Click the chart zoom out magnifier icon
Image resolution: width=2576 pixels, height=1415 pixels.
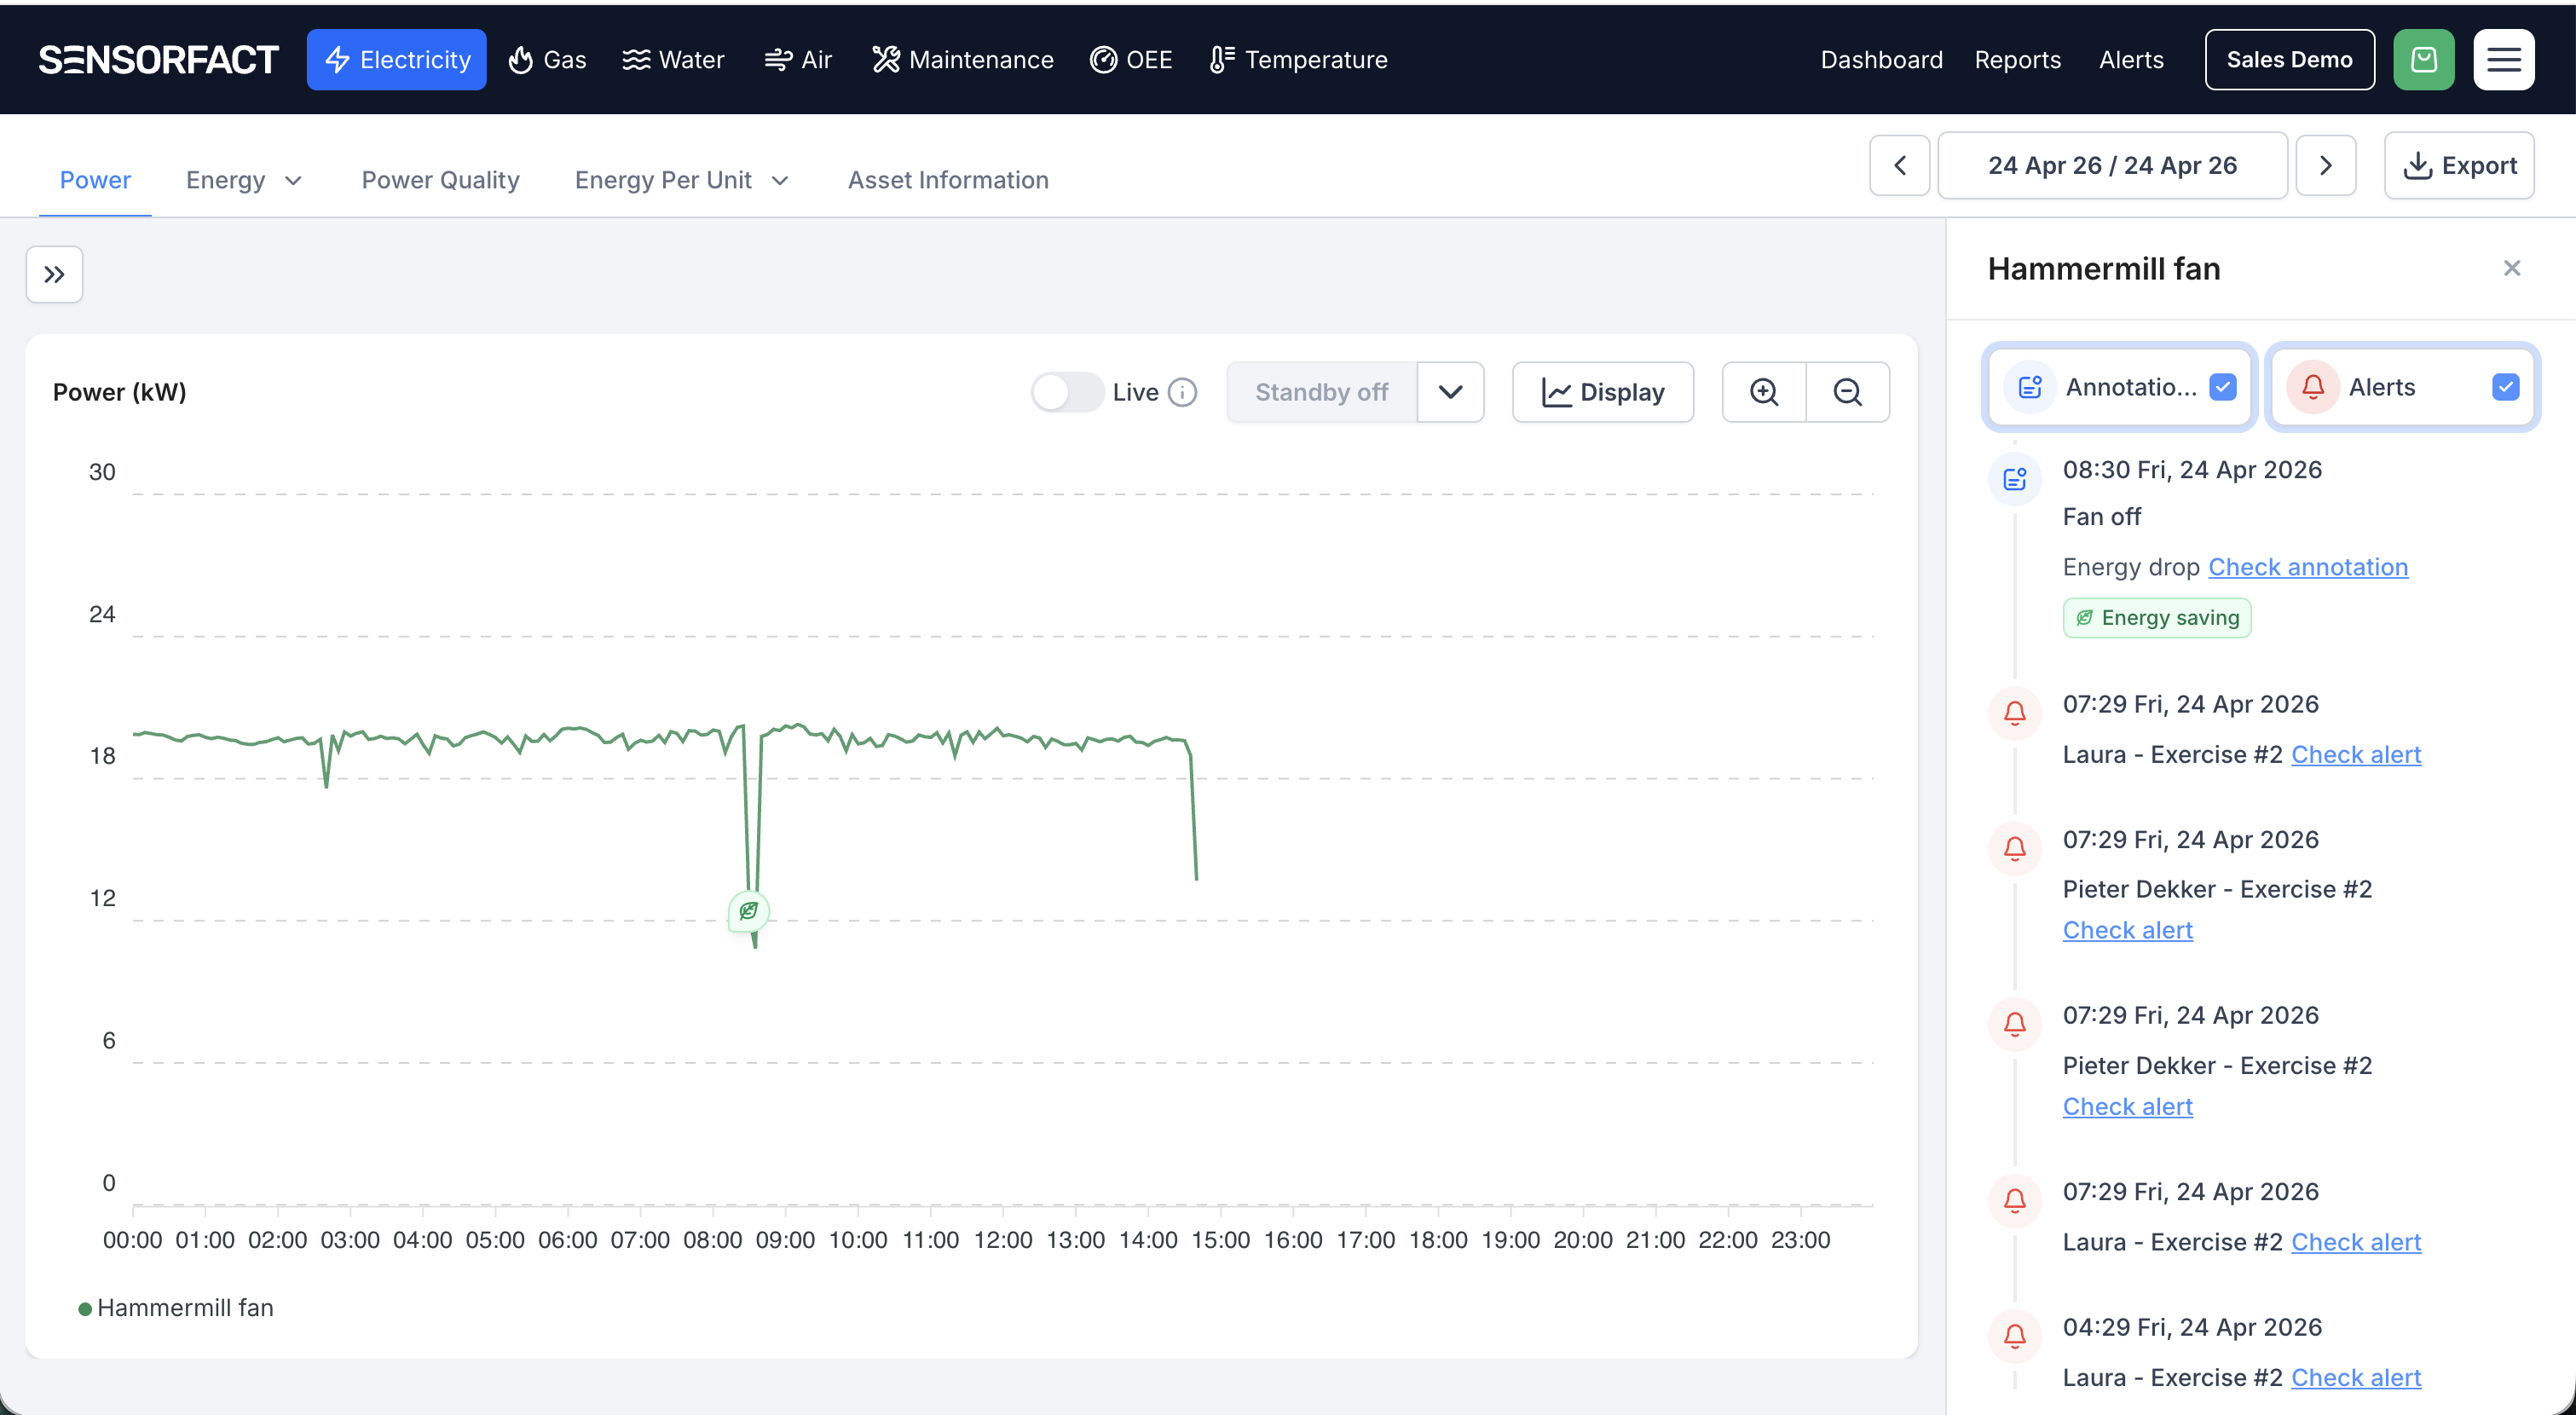pyautogui.click(x=1847, y=392)
